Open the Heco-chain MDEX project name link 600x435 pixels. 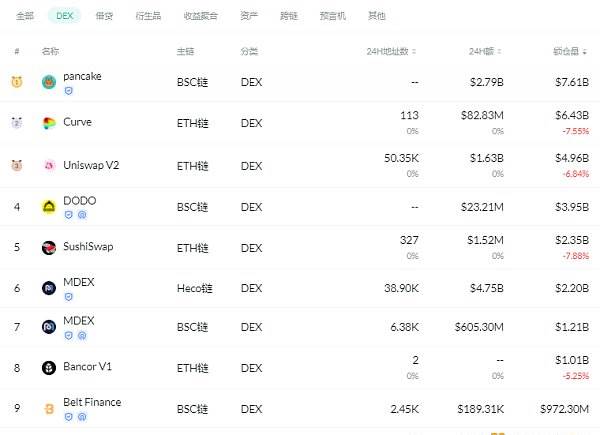pyautogui.click(x=79, y=282)
